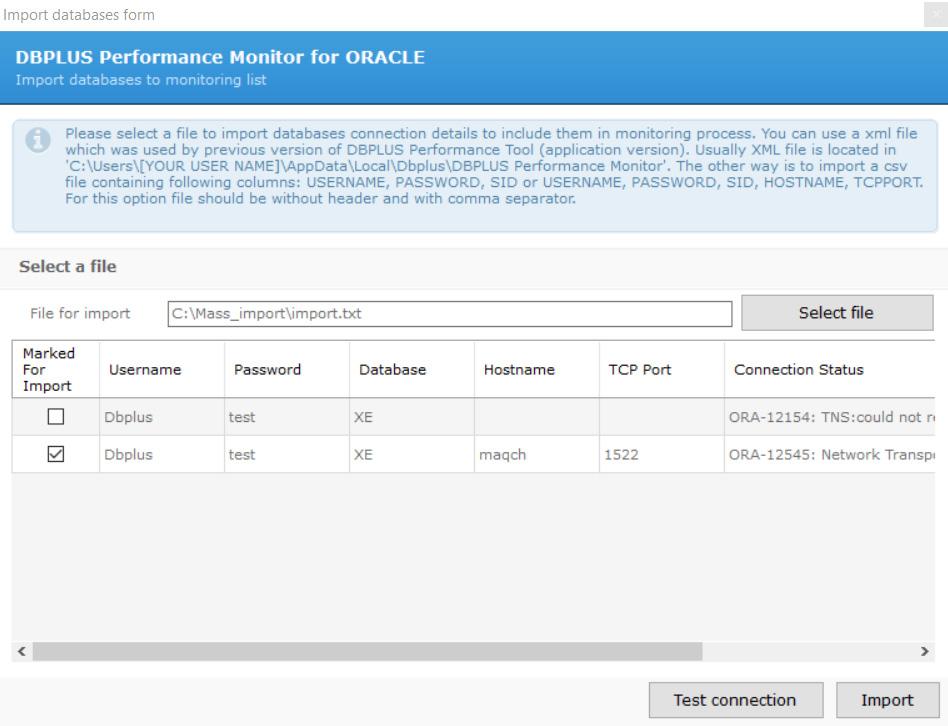Select the ORA-12154 connection status cell
This screenshot has height=726, width=948.
(x=830, y=417)
